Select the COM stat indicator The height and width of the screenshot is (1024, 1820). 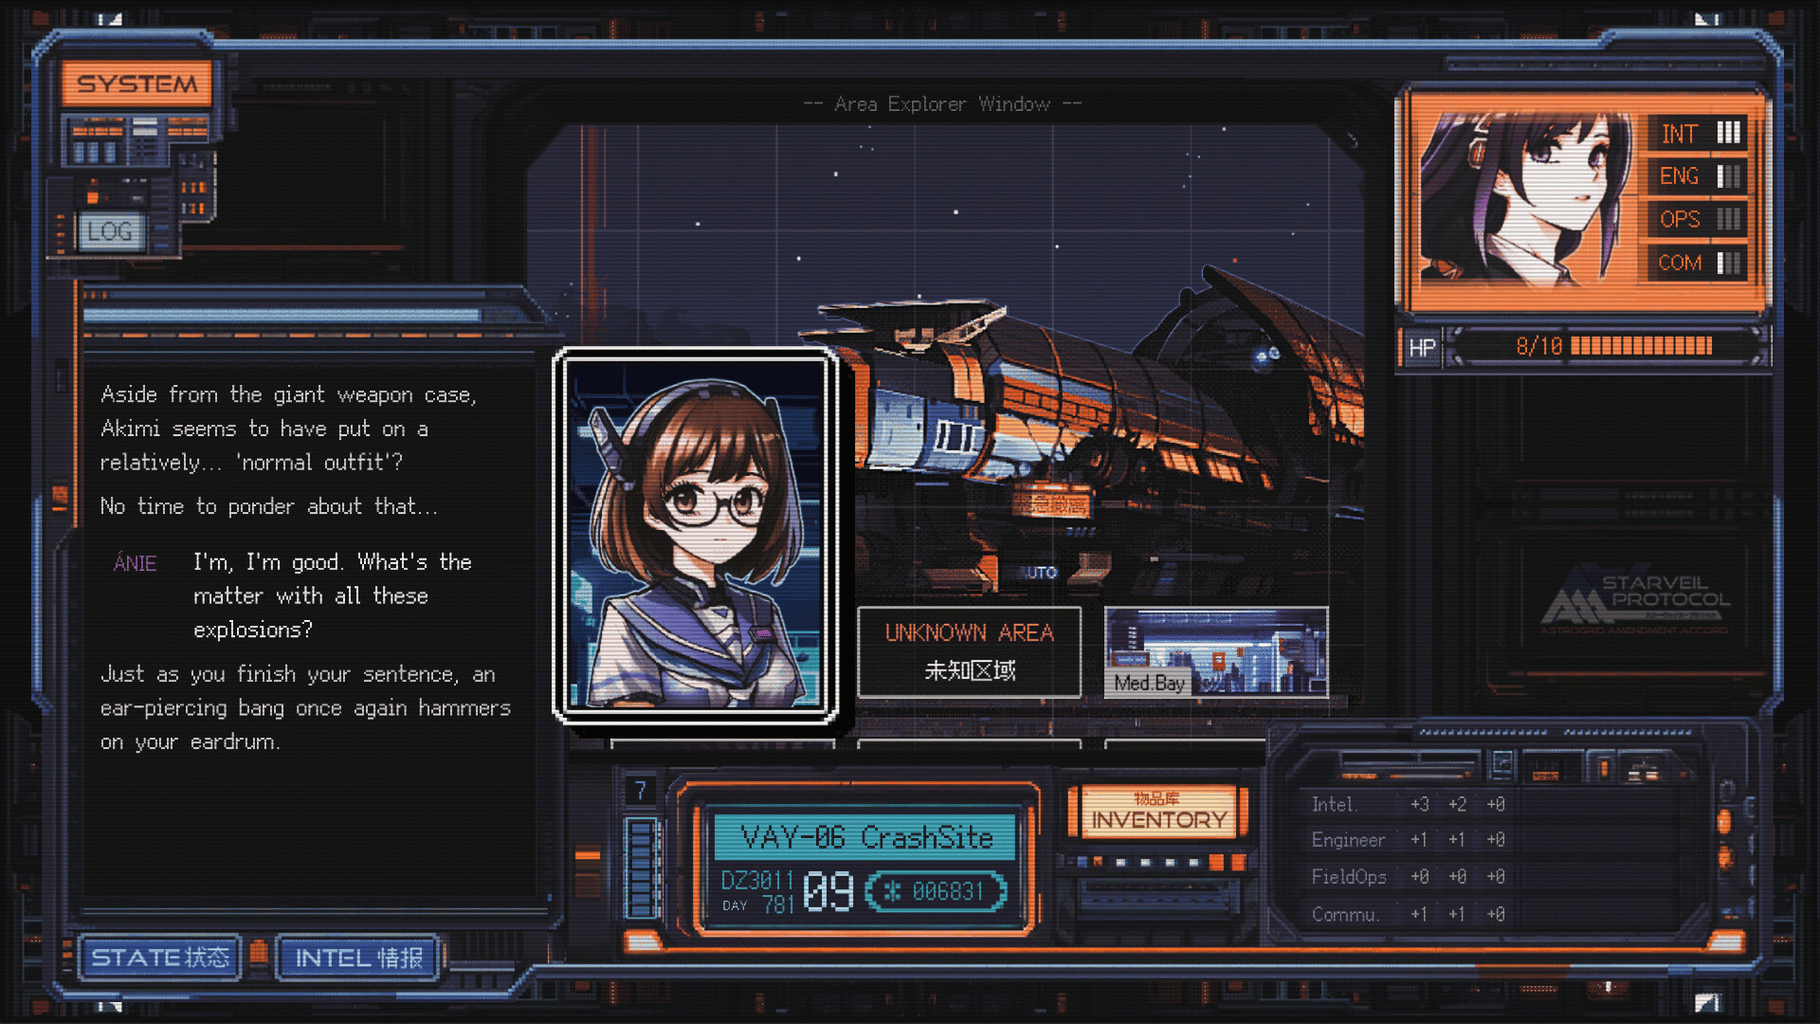pos(1698,262)
